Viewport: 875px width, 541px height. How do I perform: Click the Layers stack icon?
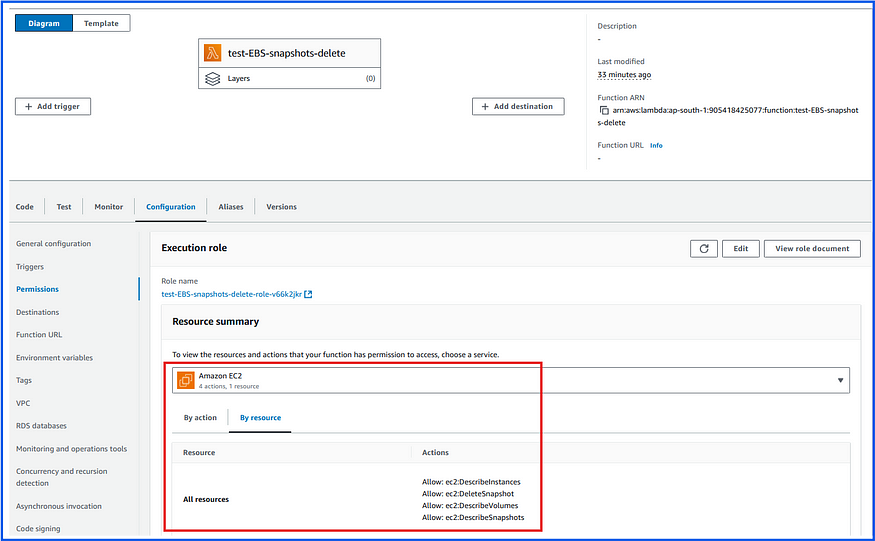click(x=213, y=79)
